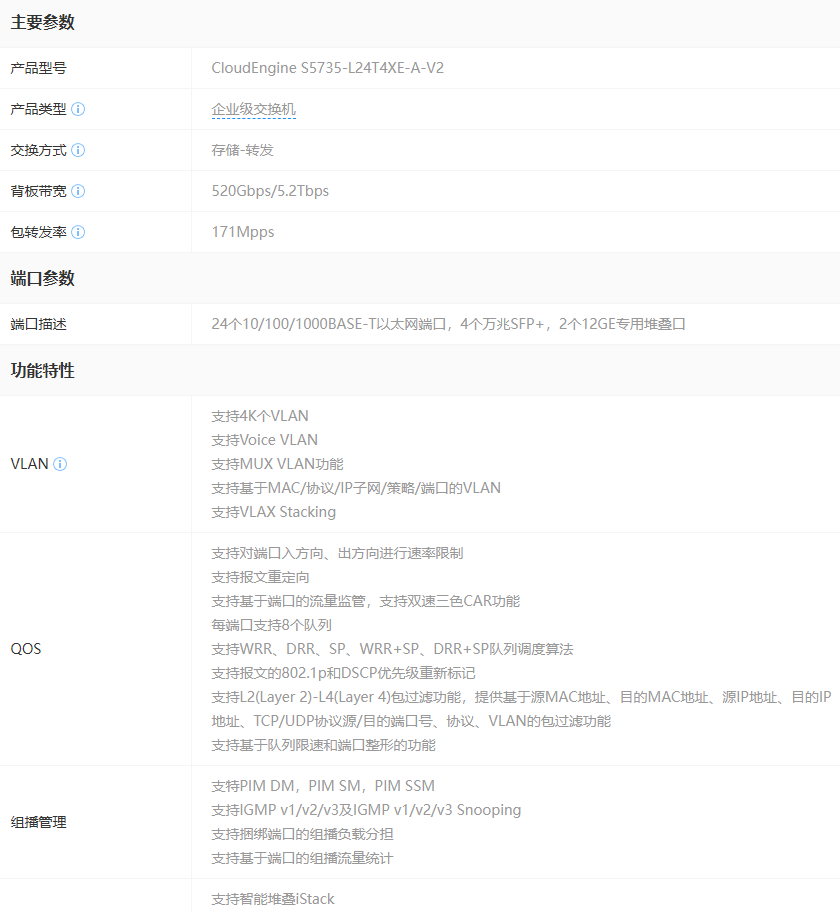Select the model text CloudEngine S5735-L24T4XE-A-V2

click(328, 68)
